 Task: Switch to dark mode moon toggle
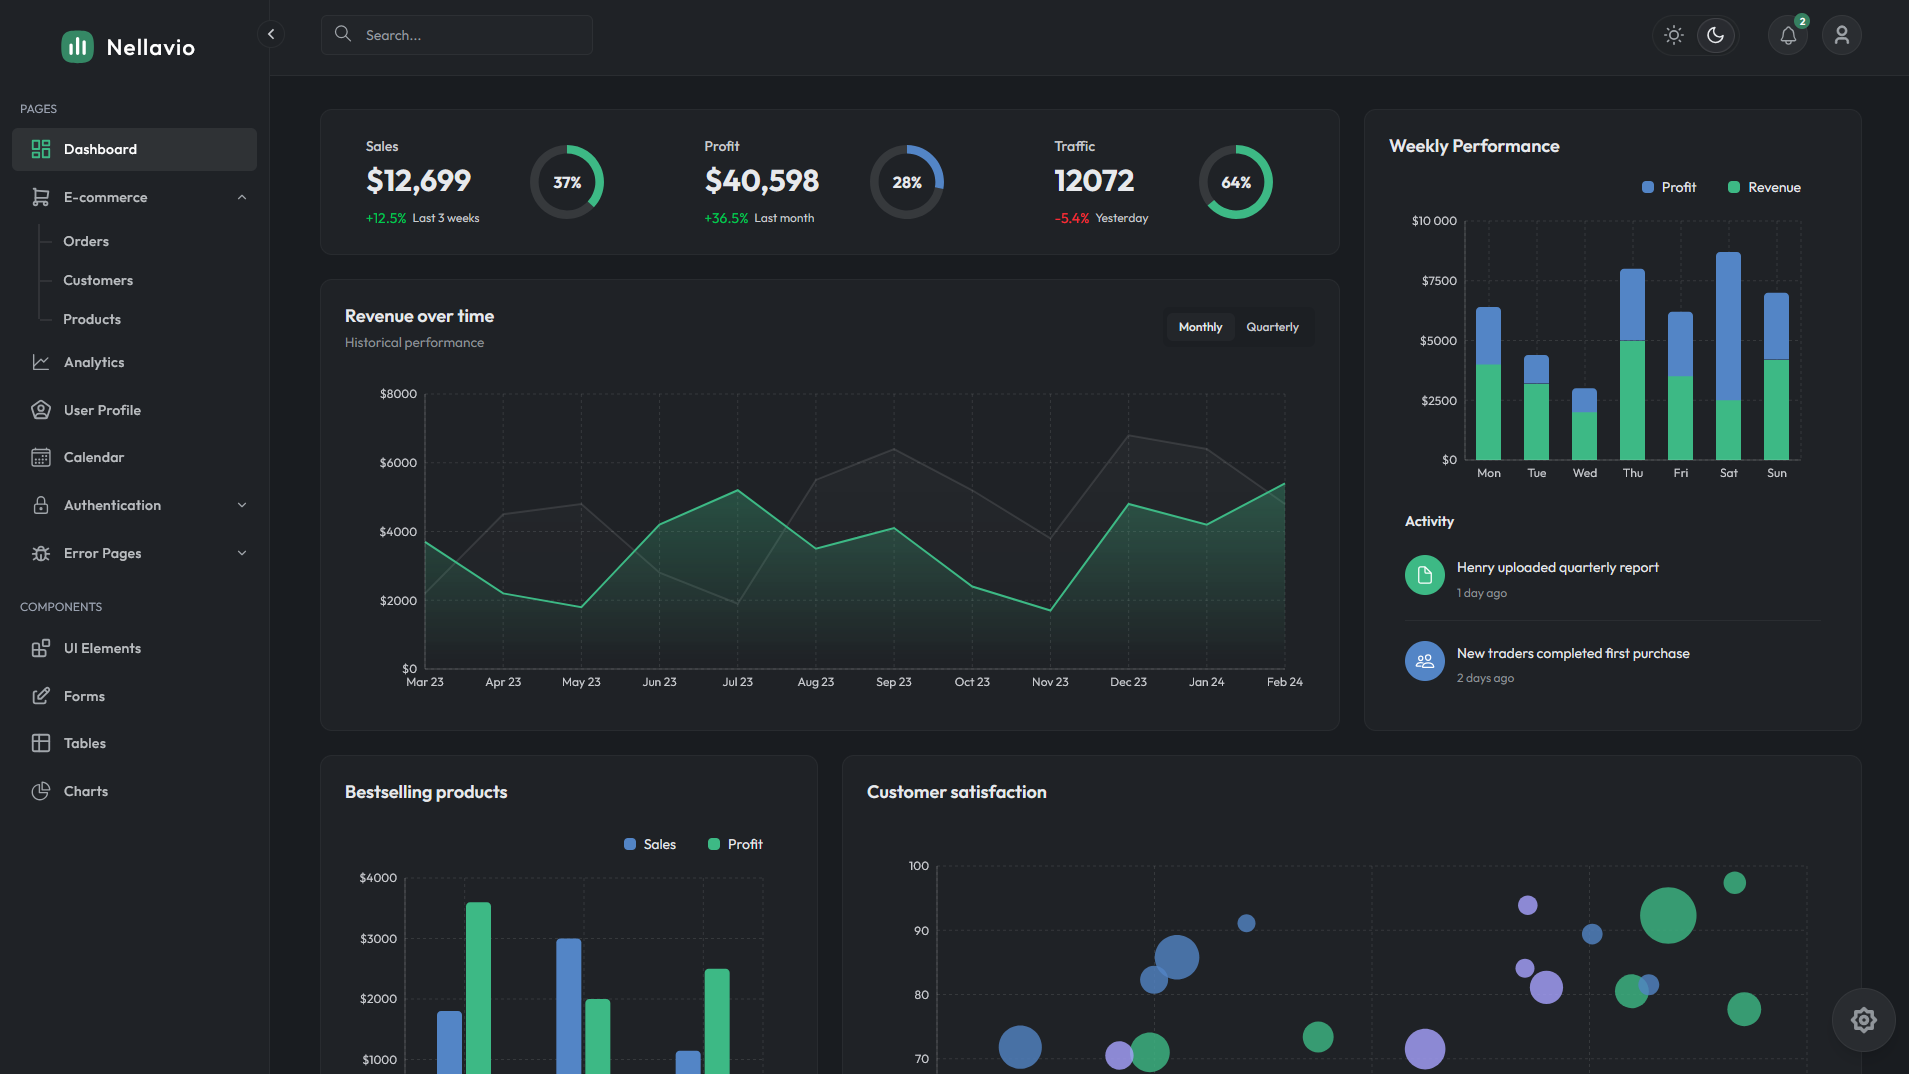pos(1716,36)
